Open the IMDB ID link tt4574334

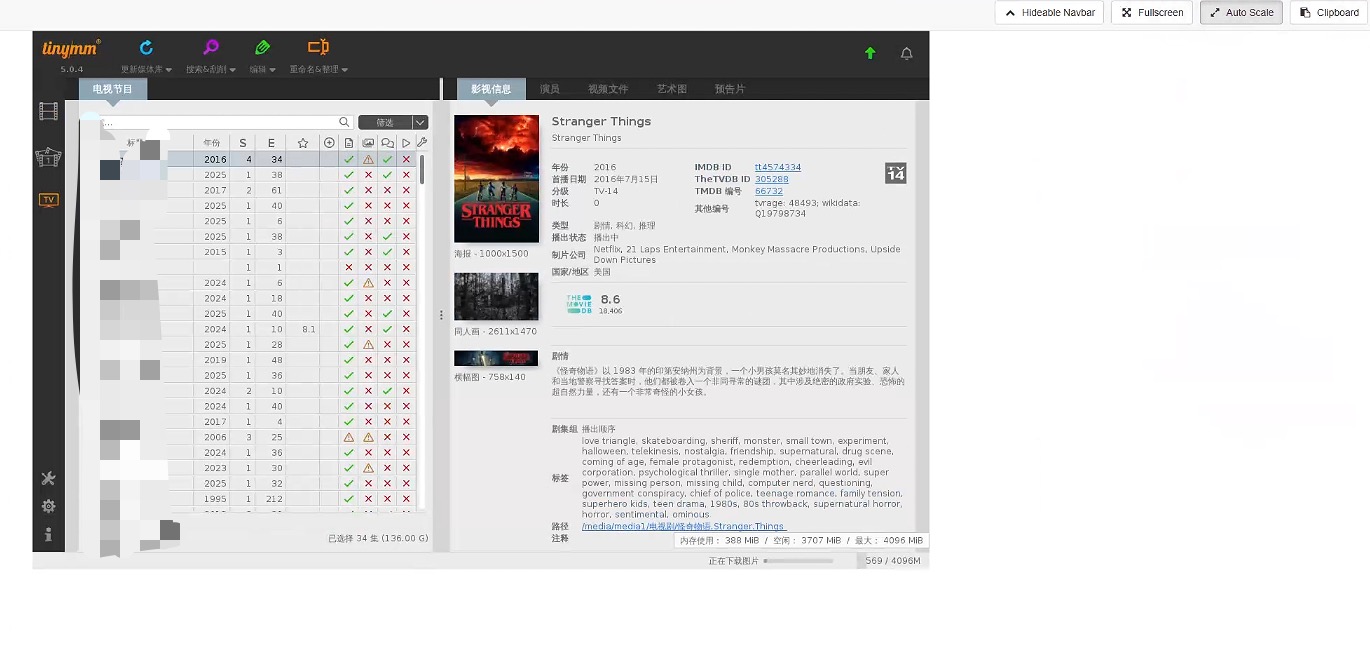(777, 167)
